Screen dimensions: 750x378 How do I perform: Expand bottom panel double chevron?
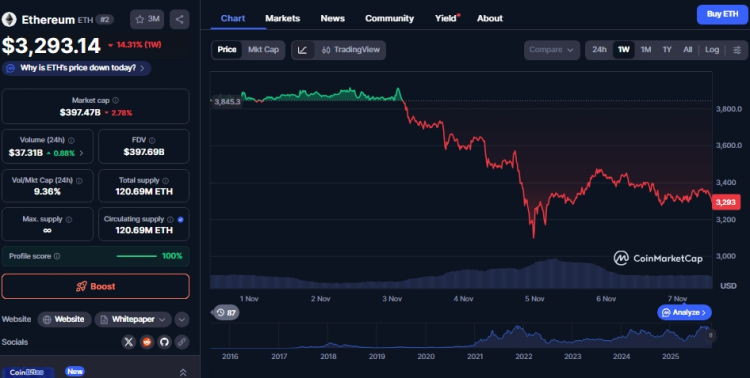[x=183, y=372]
